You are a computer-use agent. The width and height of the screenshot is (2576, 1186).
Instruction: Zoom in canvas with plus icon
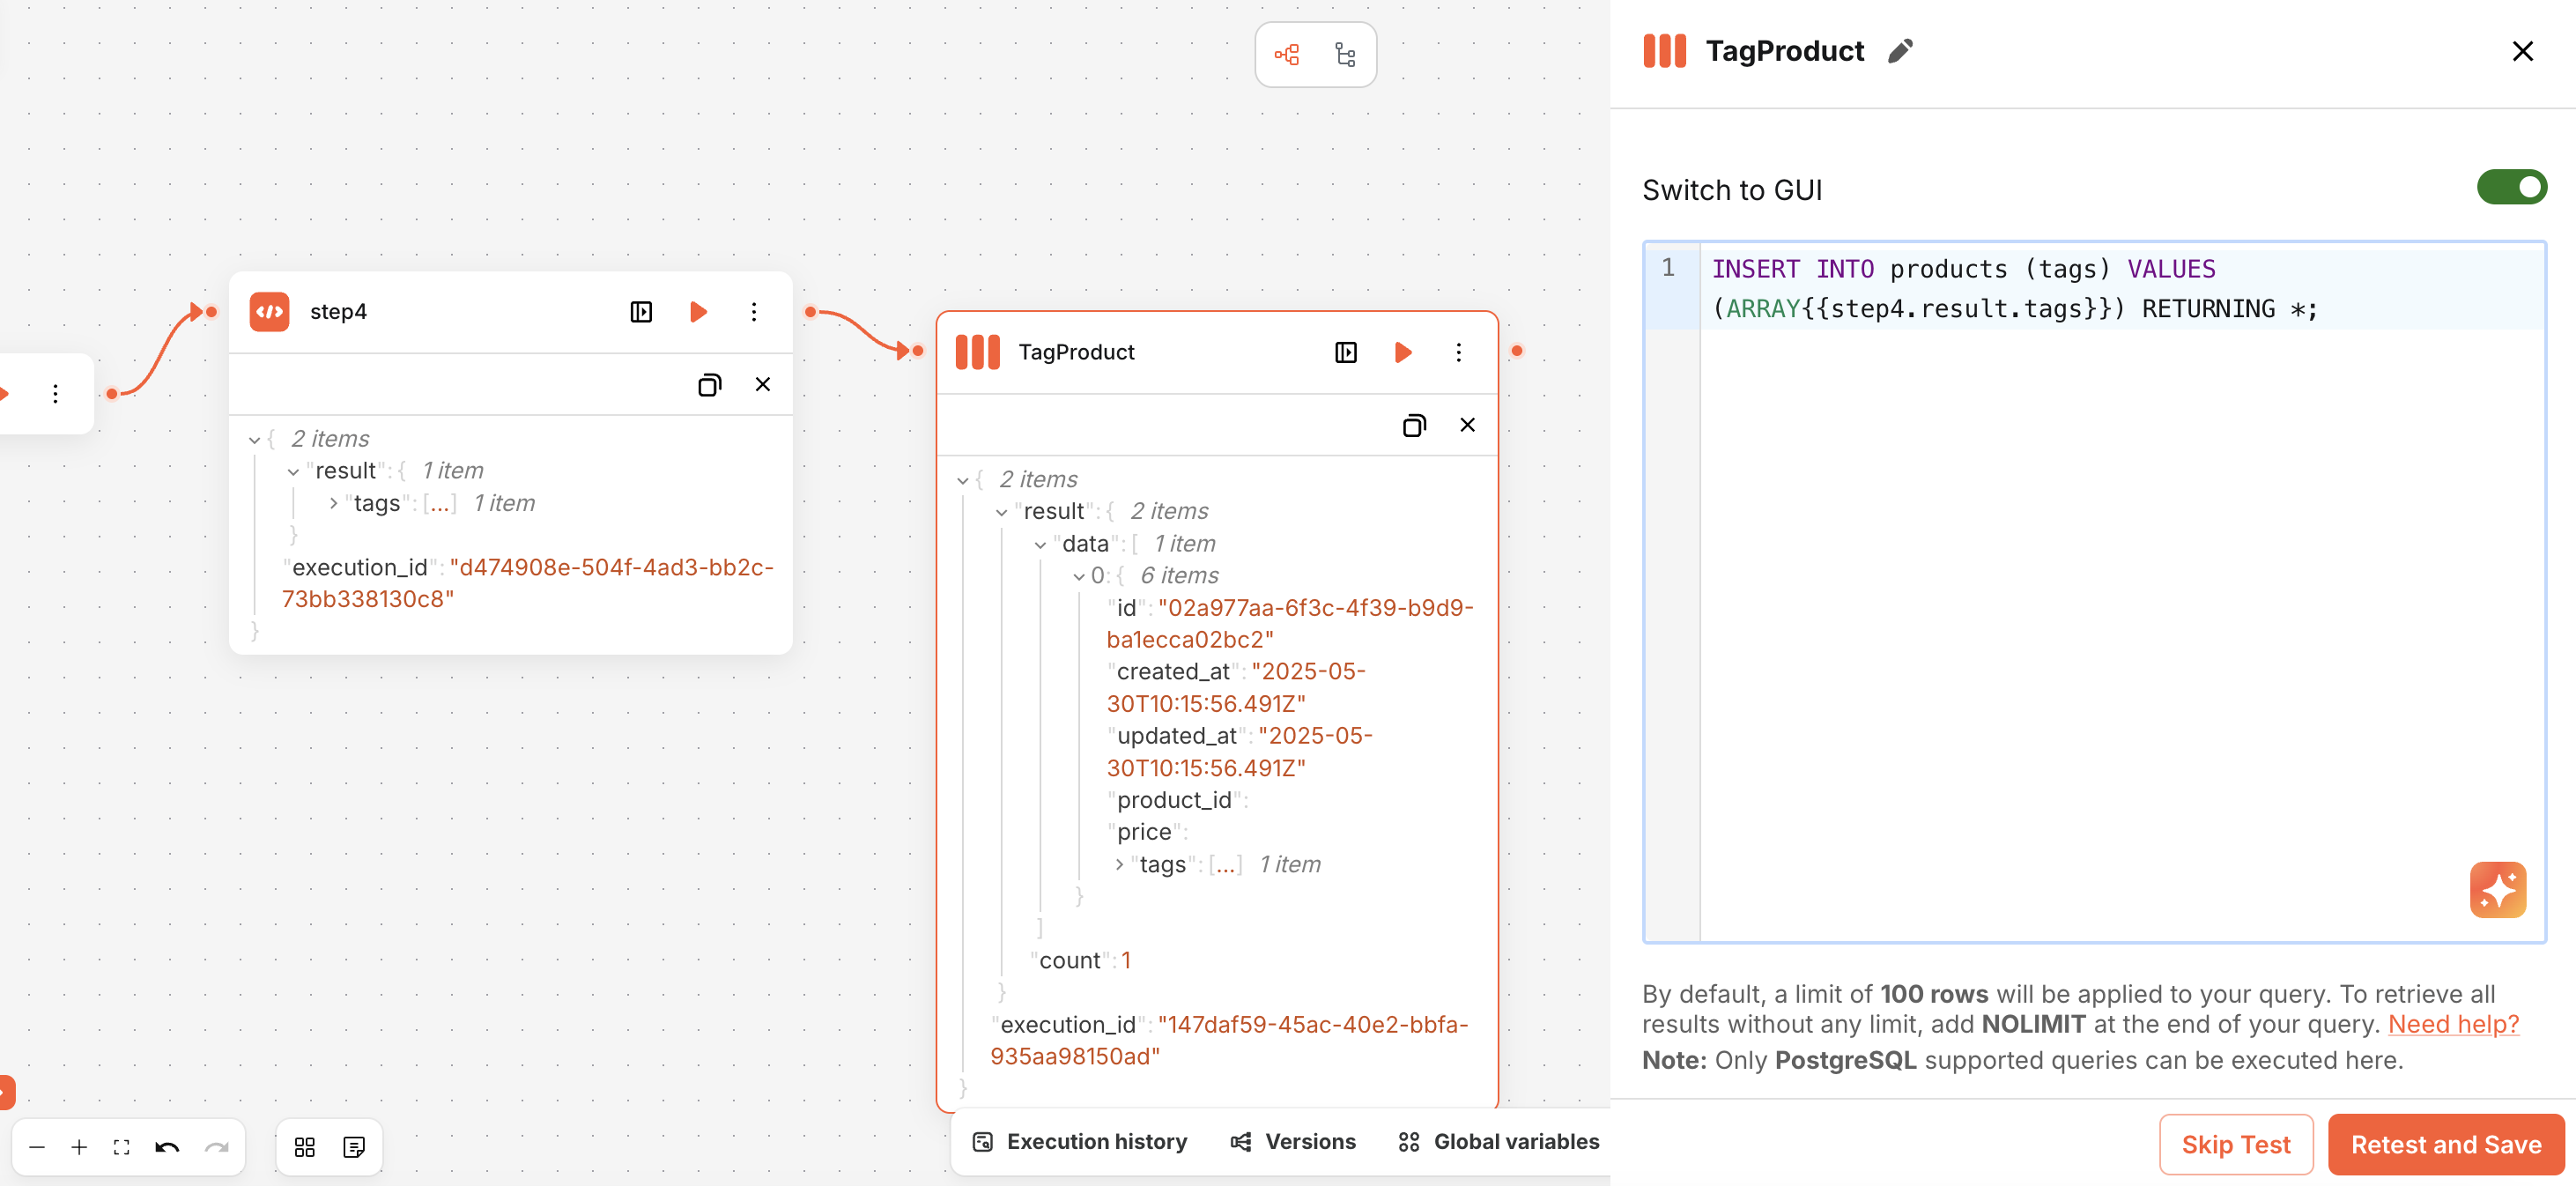pyautogui.click(x=79, y=1147)
